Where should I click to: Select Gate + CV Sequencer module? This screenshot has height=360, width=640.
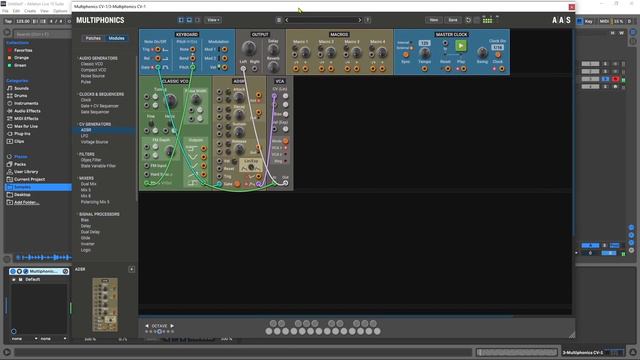coord(100,106)
